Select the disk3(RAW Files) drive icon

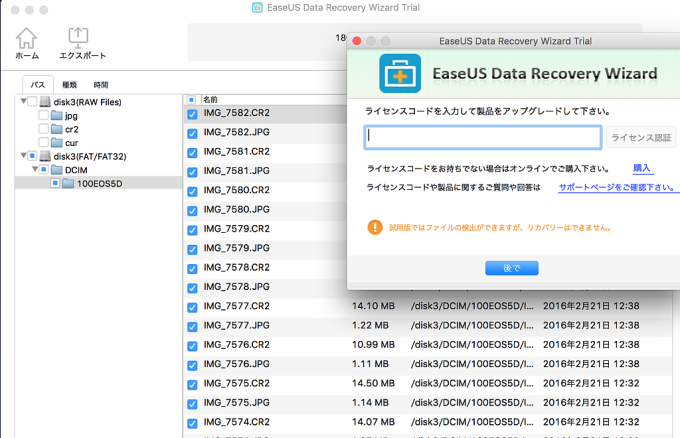(45, 102)
